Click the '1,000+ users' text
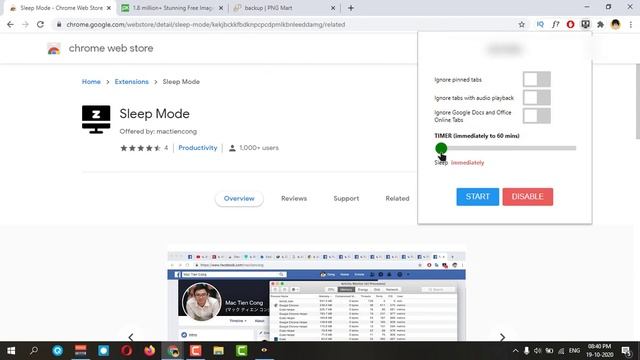Screen dimensions: 640x360 (259, 148)
